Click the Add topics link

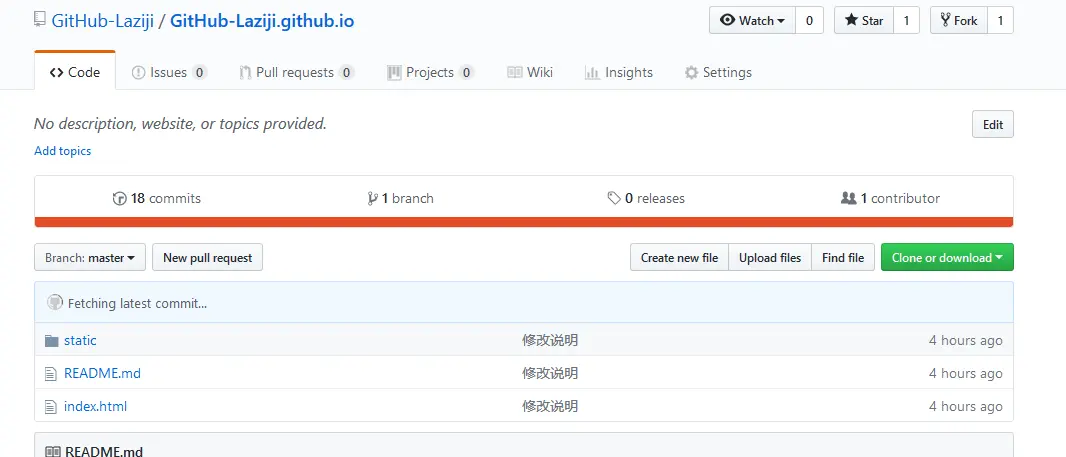(63, 151)
